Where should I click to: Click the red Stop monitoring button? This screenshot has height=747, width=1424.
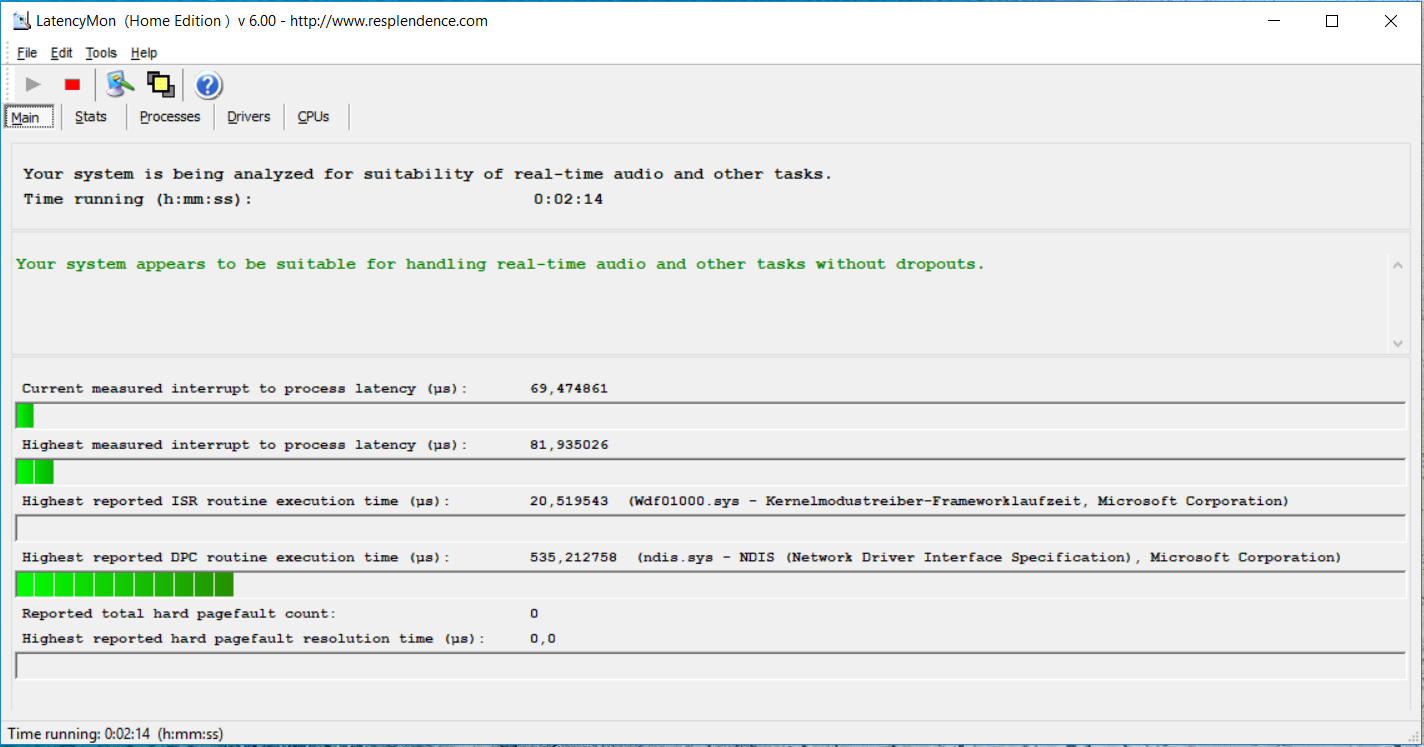click(x=72, y=85)
